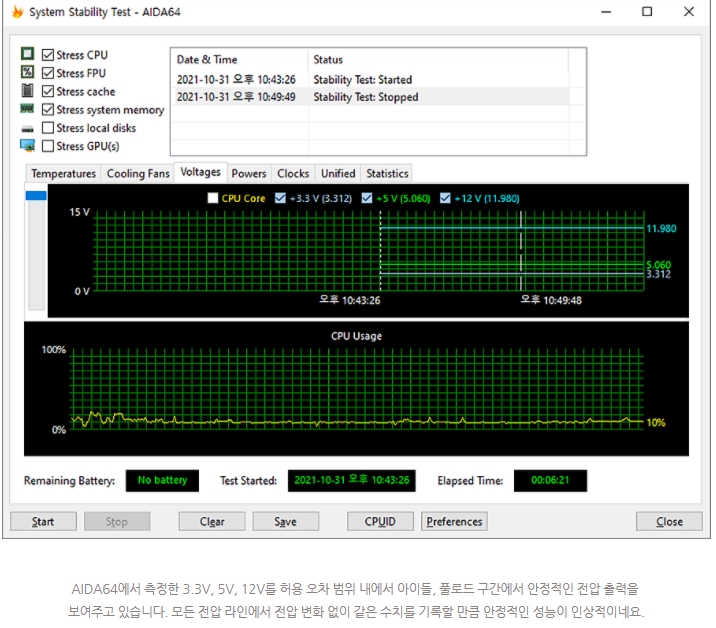Image resolution: width=716 pixels, height=628 pixels.
Task: Click the blue thumb of the vertical graph slider
Action: (x=36, y=195)
